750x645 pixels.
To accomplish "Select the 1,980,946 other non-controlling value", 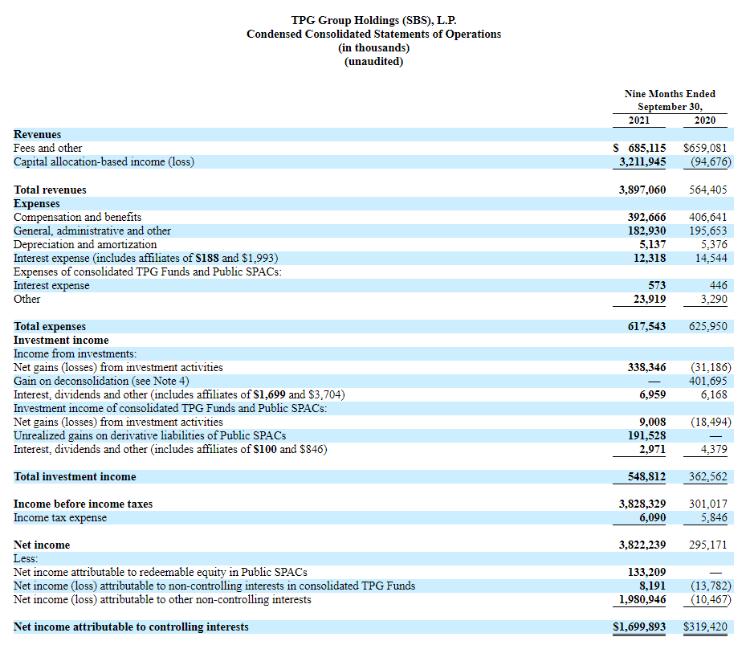I will point(642,600).
